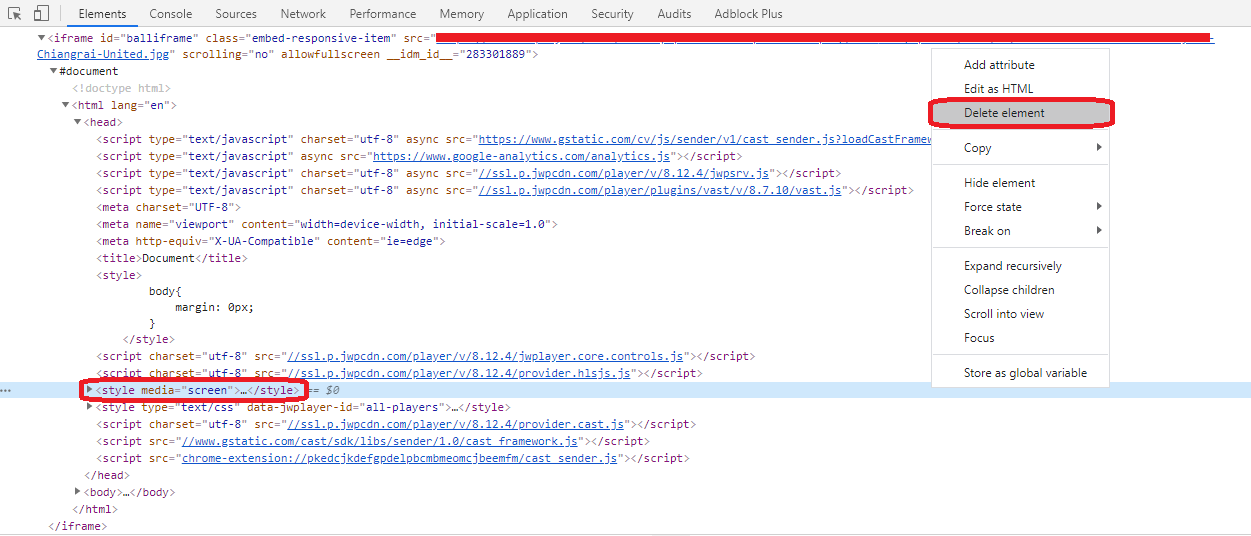1251x536 pixels.
Task: Open the google-analytics analytics.js link
Action: (x=521, y=156)
